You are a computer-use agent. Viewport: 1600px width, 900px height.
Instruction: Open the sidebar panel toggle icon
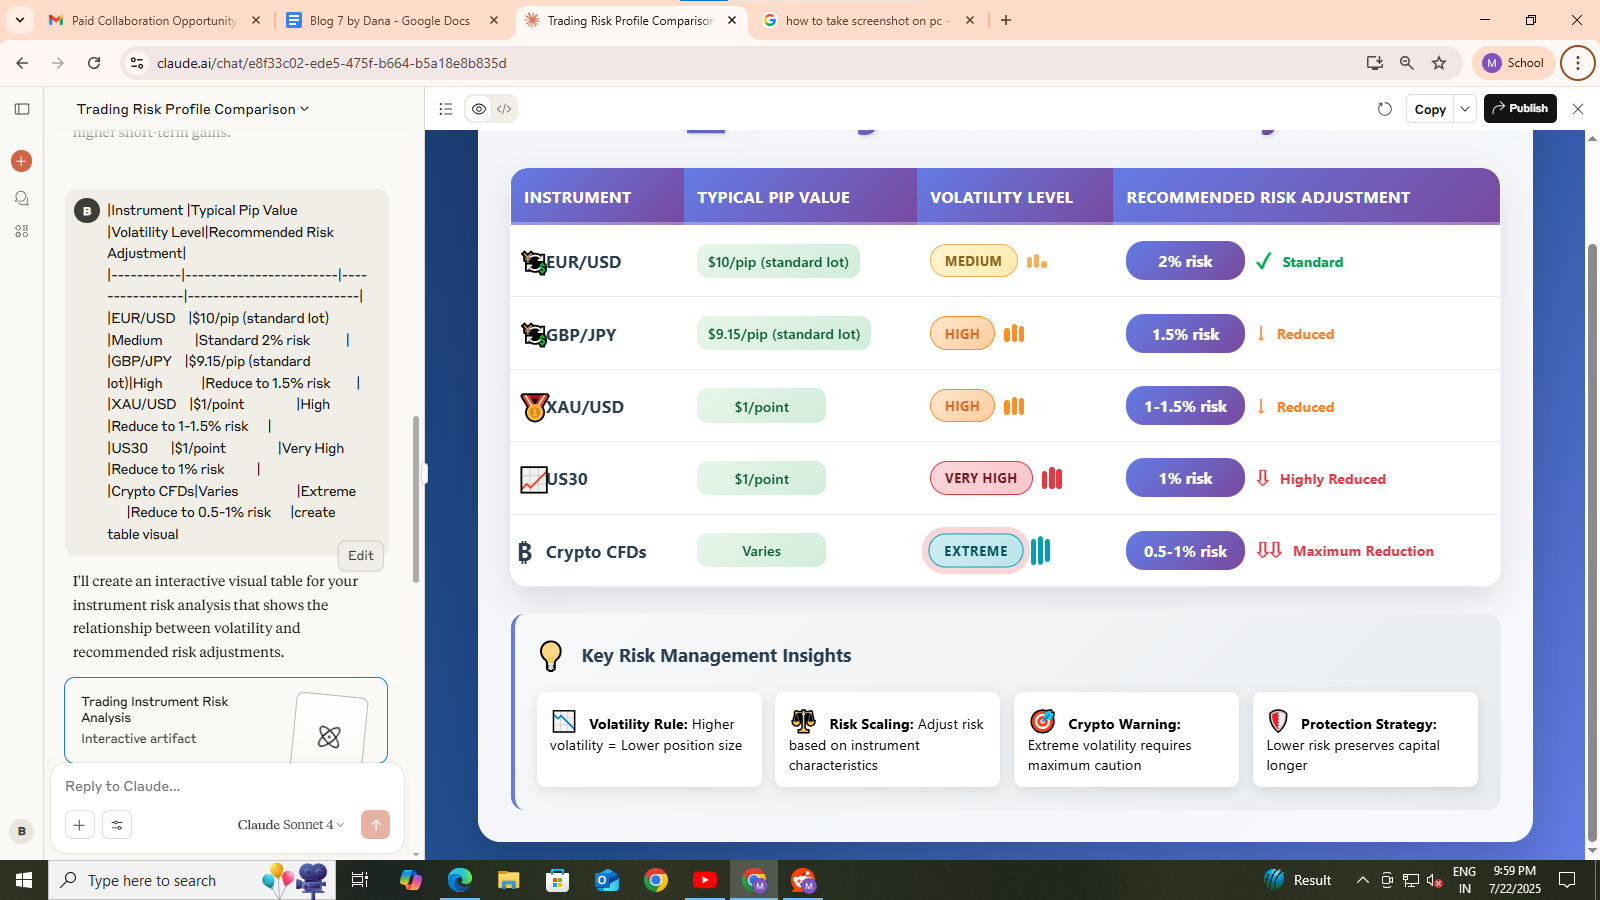[22, 109]
